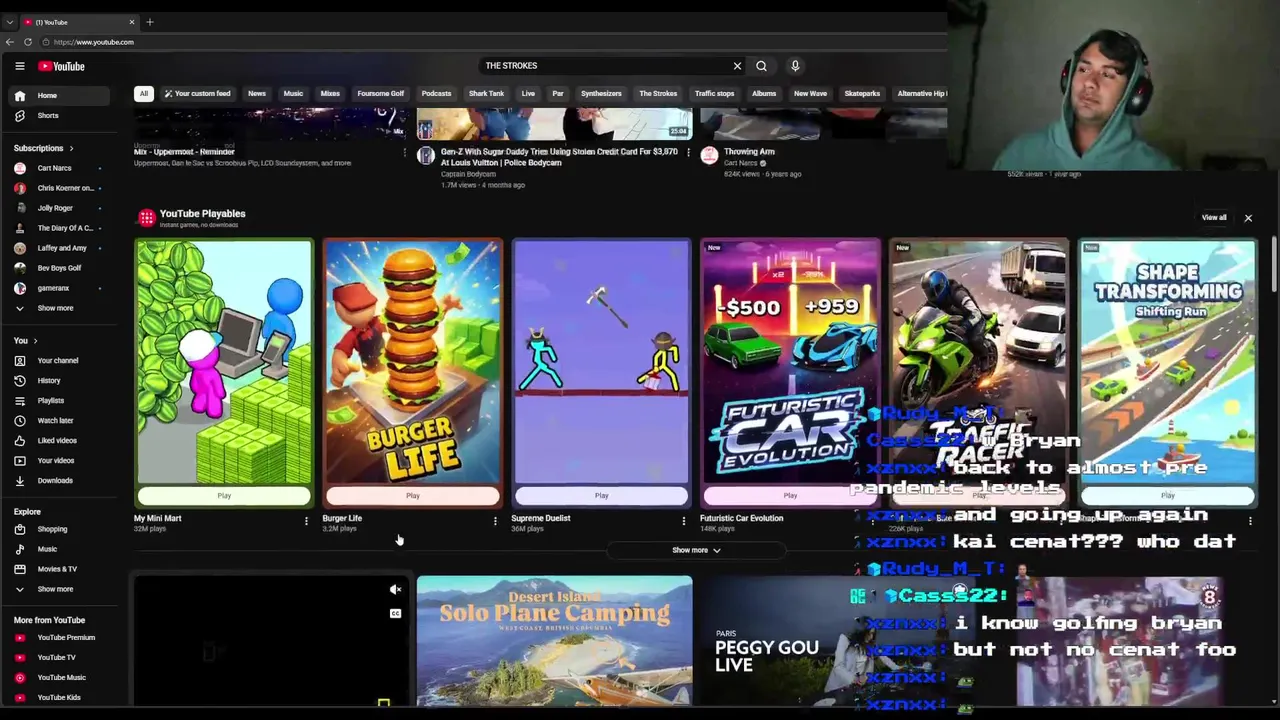Open Solo Plane Camping video thumbnail
Viewport: 1280px width, 720px height.
pyautogui.click(x=554, y=641)
